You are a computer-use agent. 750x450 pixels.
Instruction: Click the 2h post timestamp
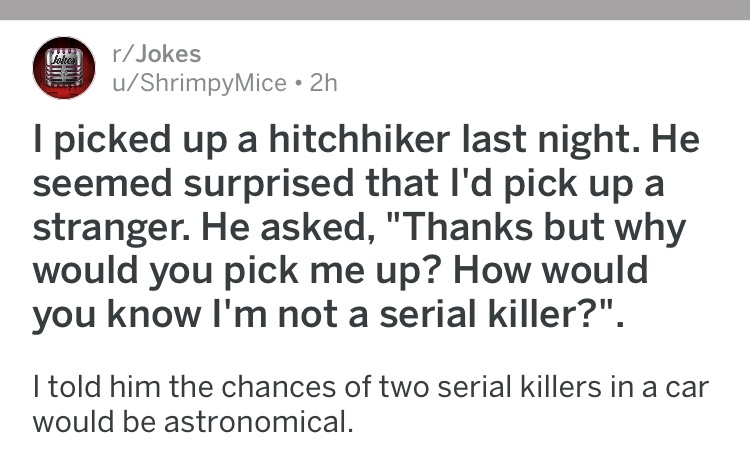[324, 83]
